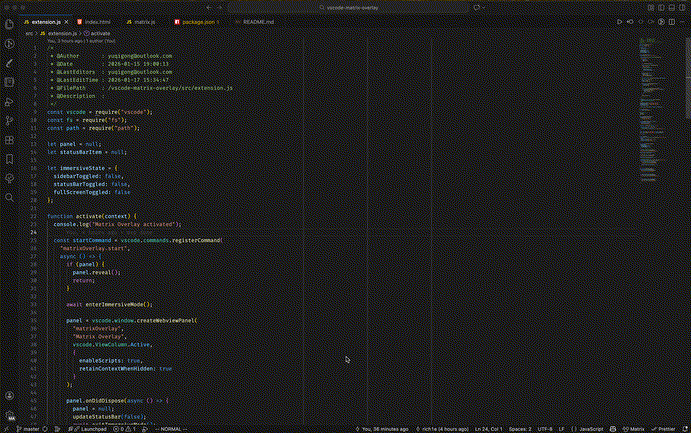The image size is (691, 433).
Task: Open the editor More Actions ellipsis menu
Action: click(681, 20)
